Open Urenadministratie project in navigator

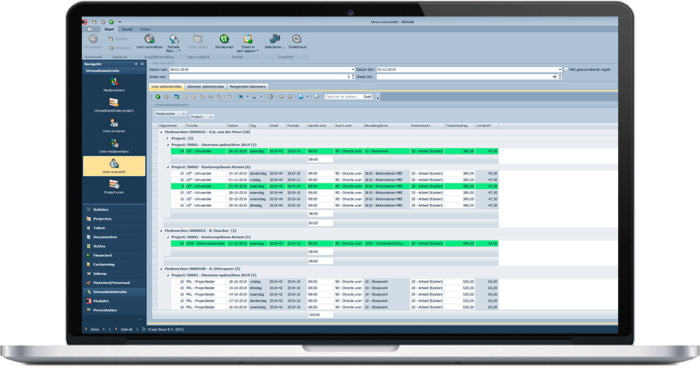click(x=114, y=105)
